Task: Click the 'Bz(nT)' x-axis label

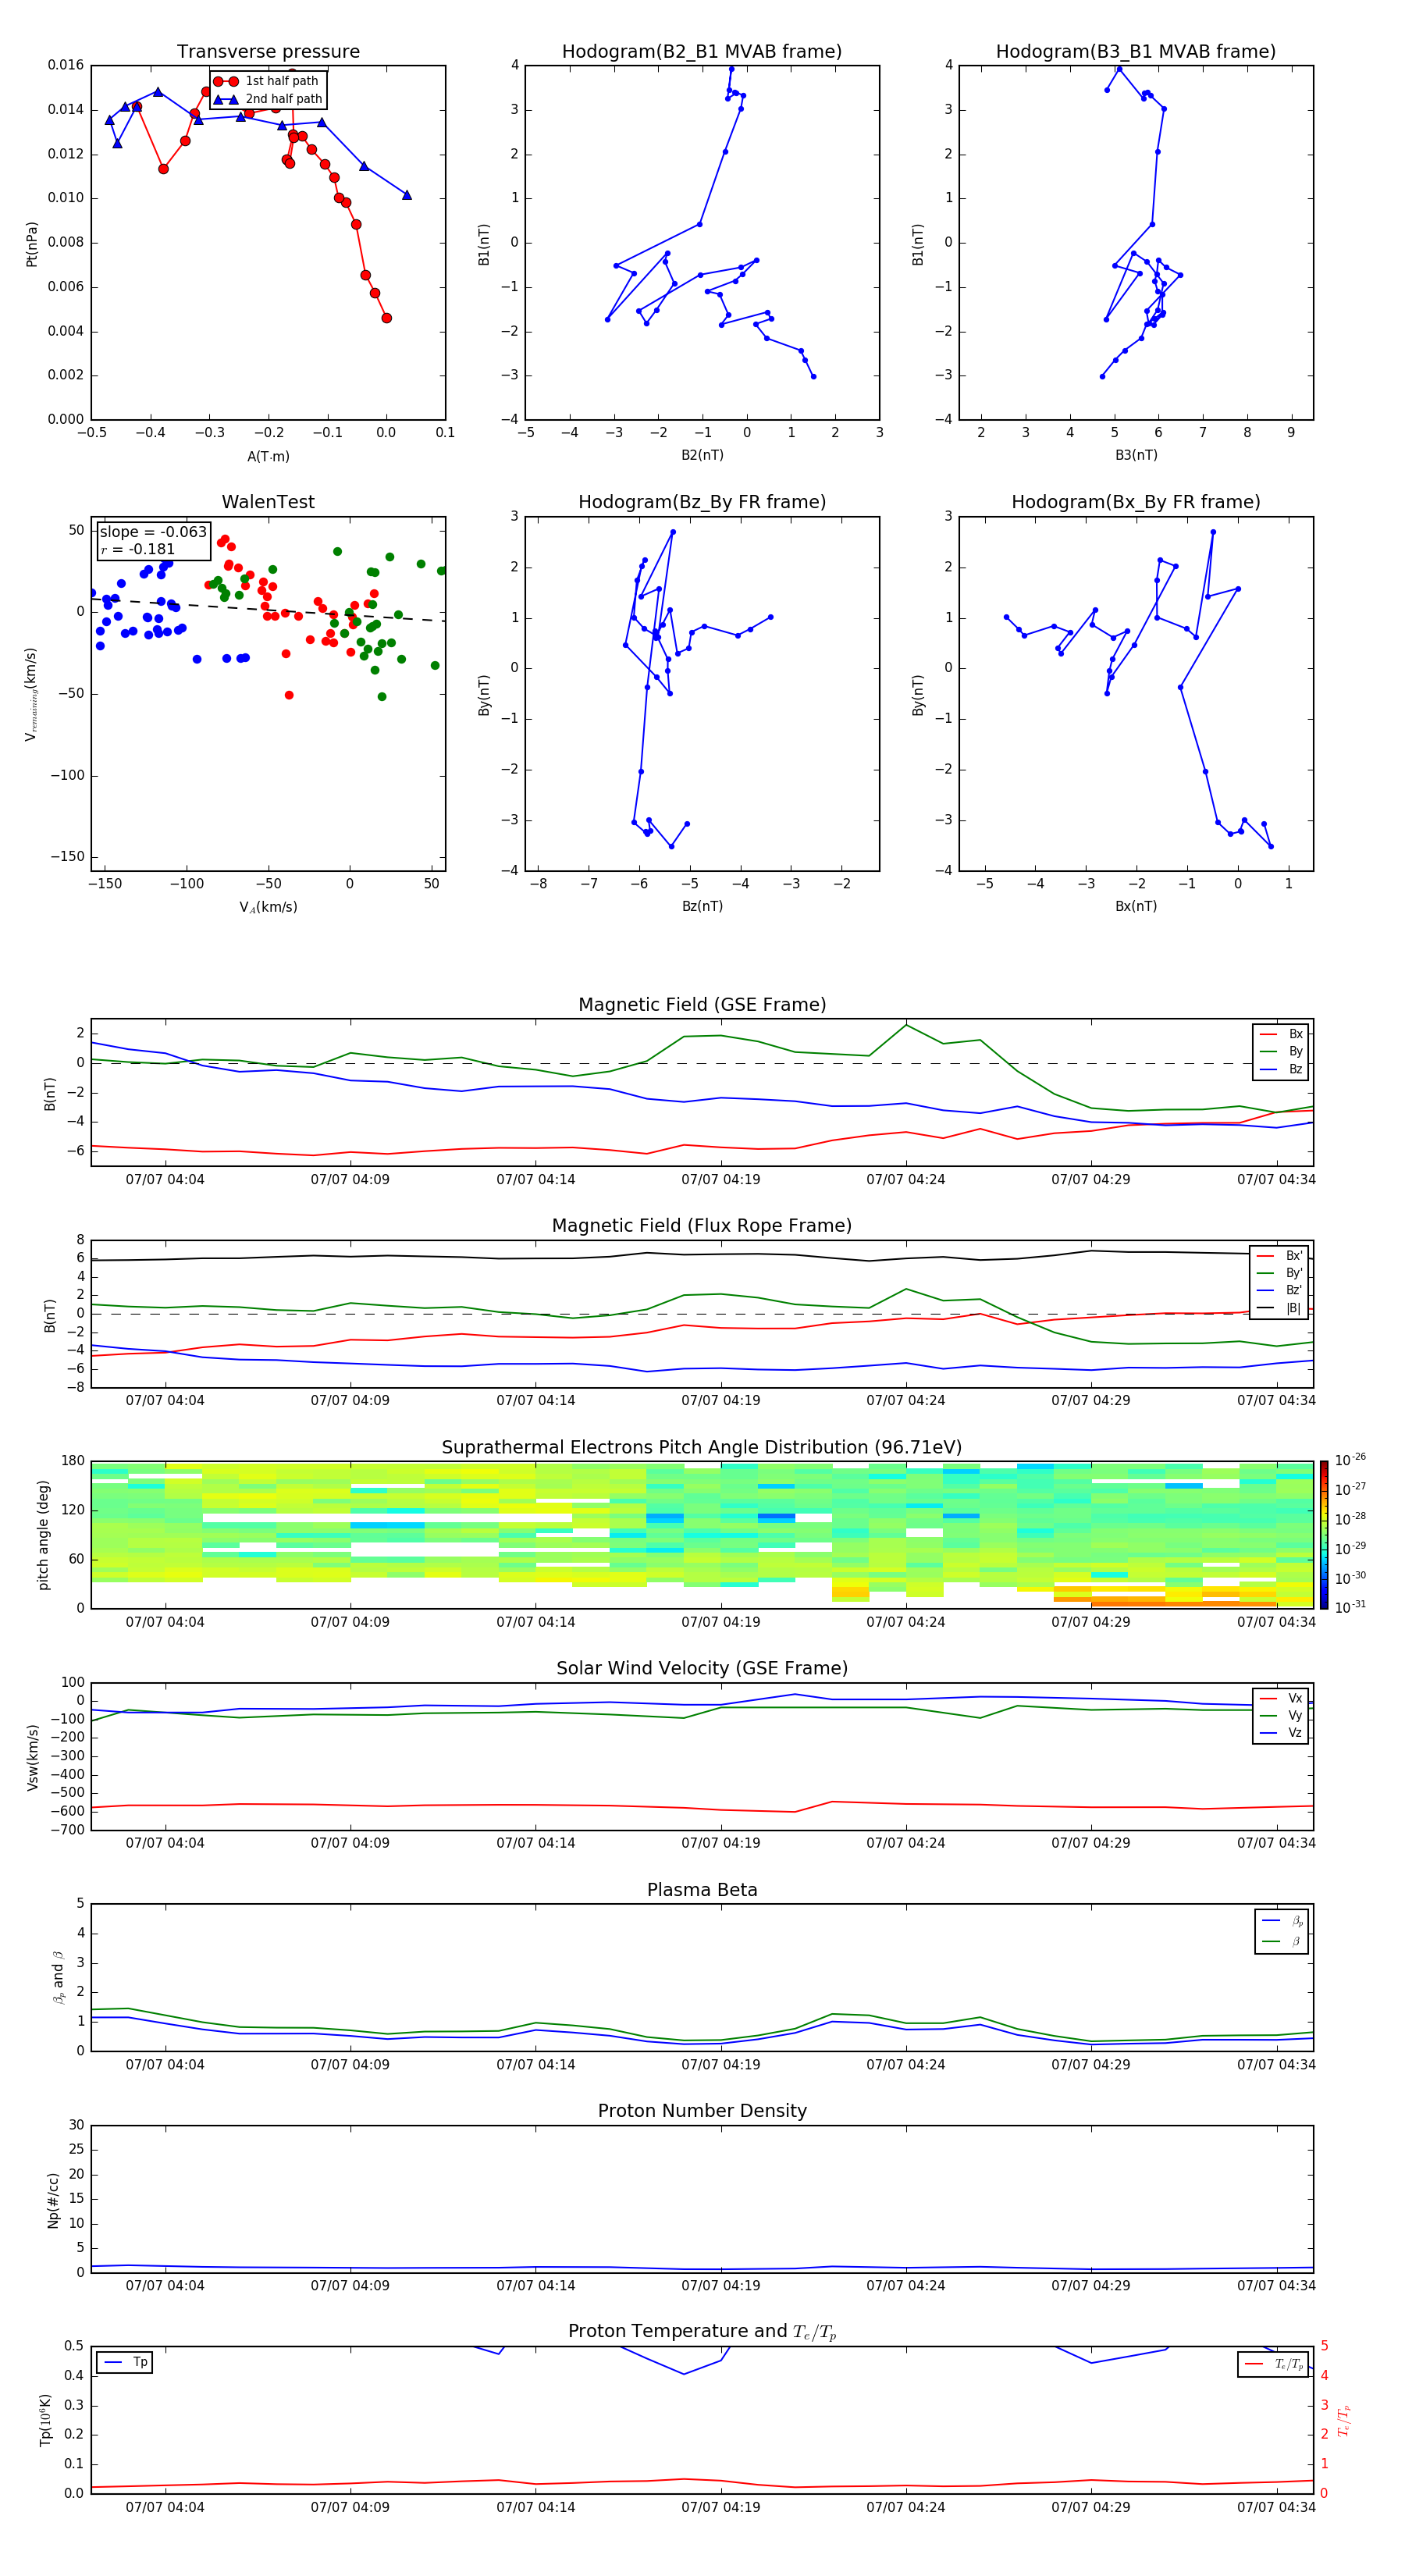Action: (702, 906)
